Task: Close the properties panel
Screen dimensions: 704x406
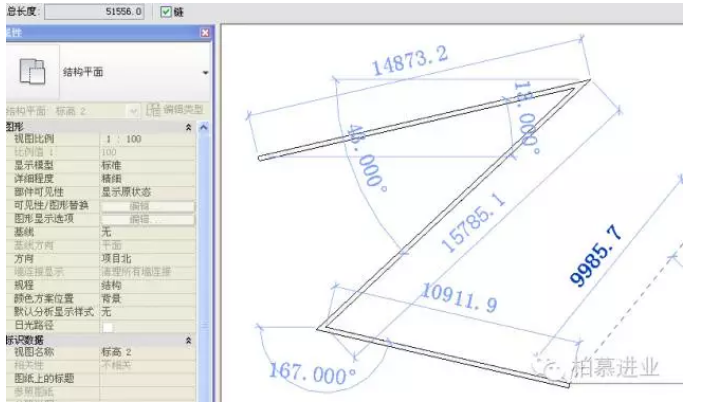Action: pos(205,34)
